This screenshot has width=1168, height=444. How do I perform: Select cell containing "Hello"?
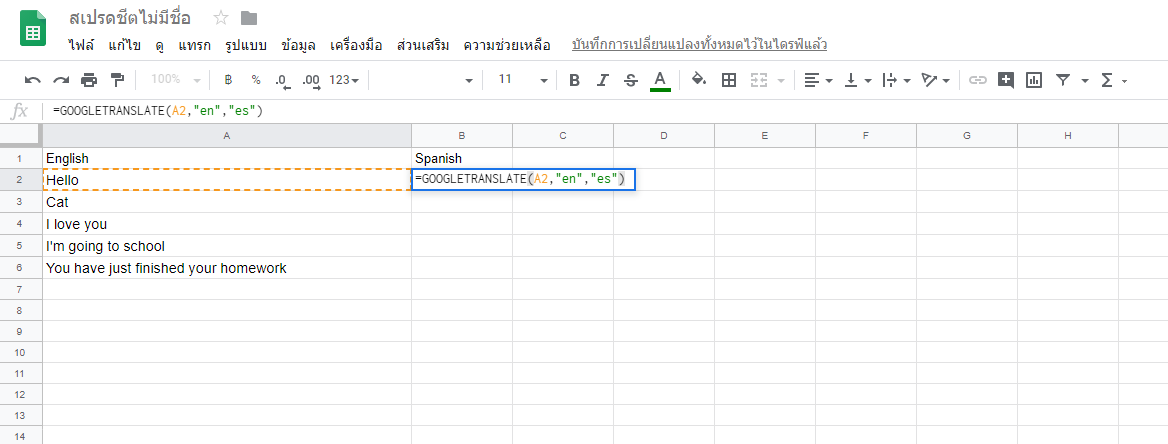227,180
